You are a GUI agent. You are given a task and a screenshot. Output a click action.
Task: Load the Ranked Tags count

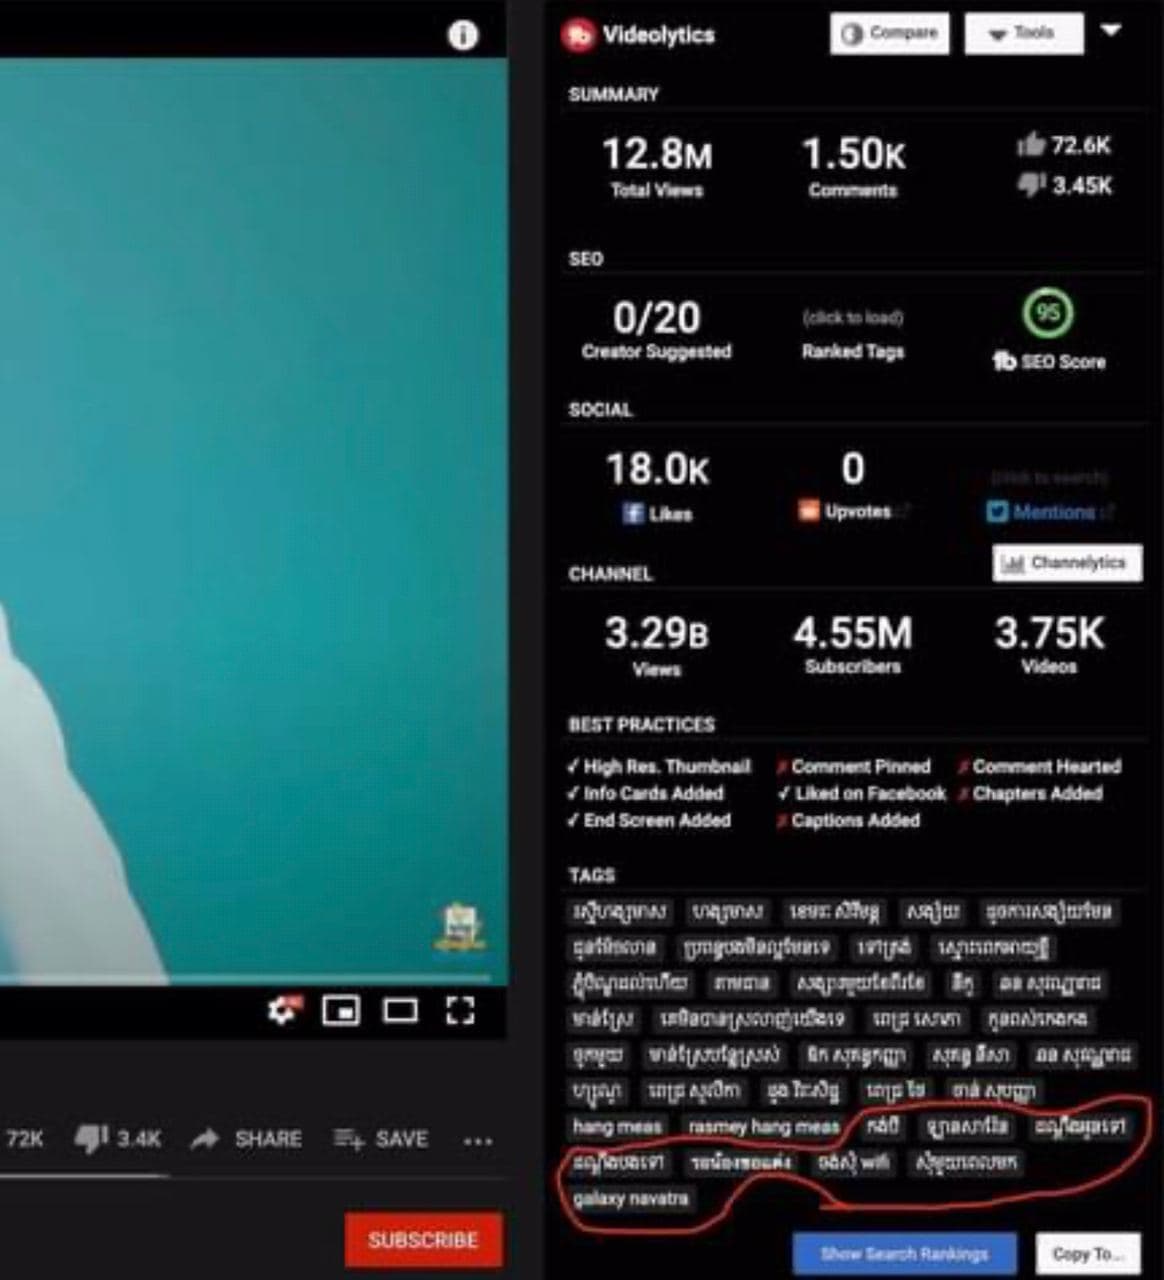[853, 318]
